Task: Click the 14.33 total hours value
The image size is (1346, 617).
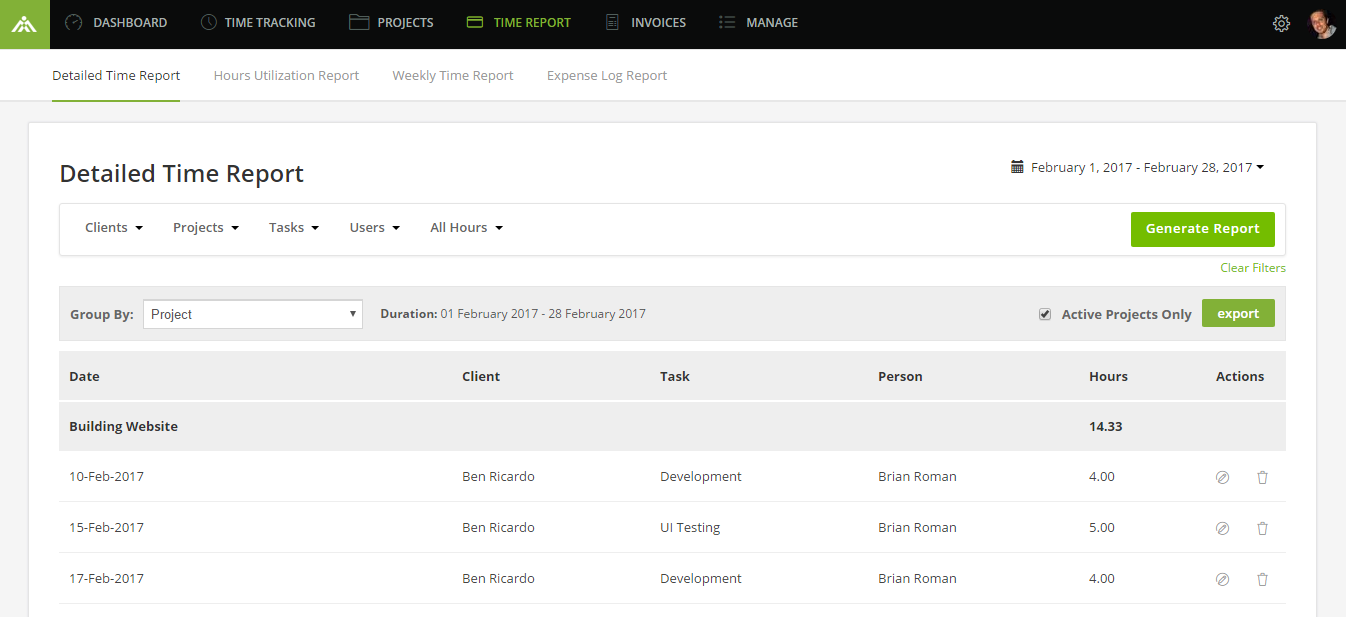Action: [1106, 426]
